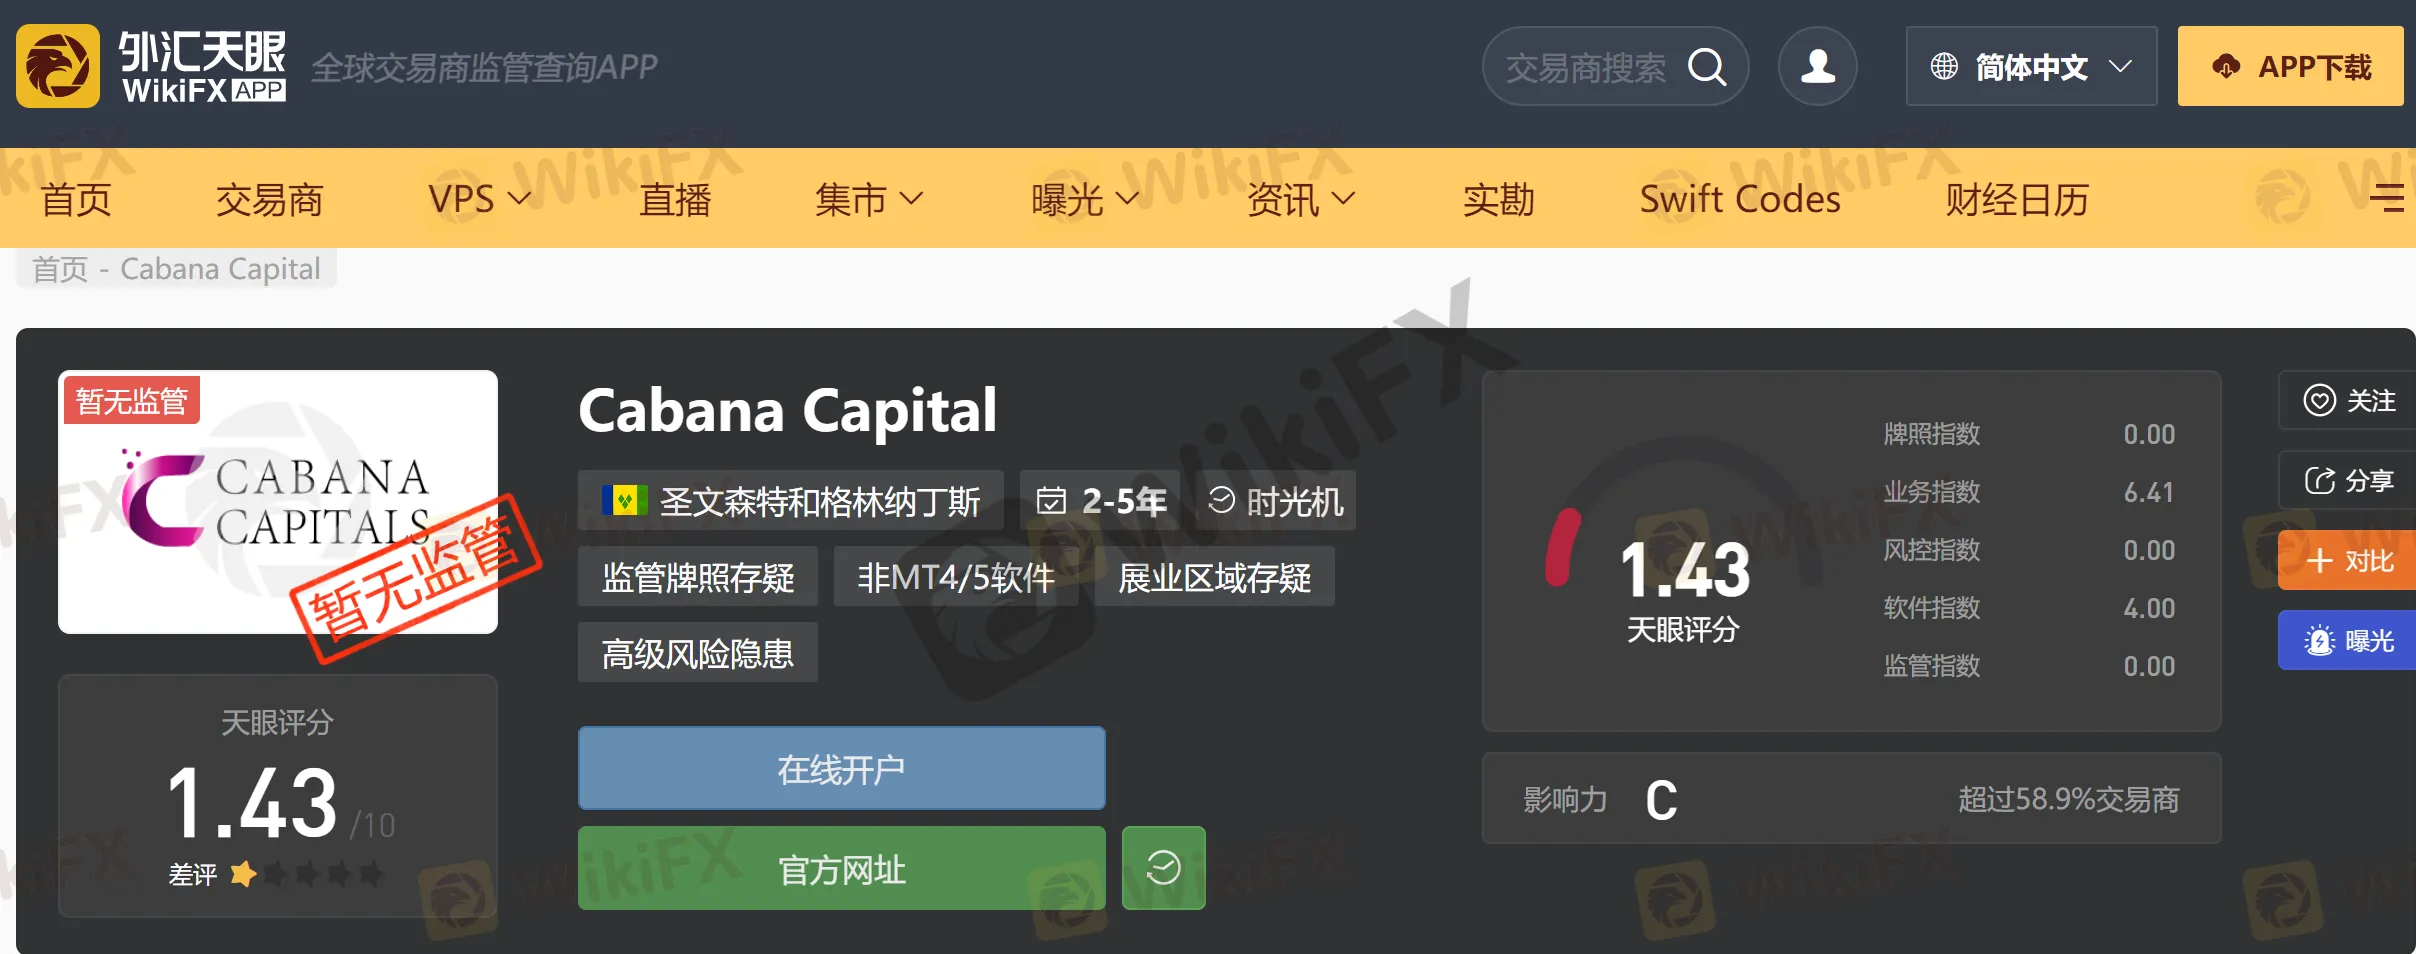
Task: Expand the 曝光 navigation dropdown
Action: point(1085,199)
